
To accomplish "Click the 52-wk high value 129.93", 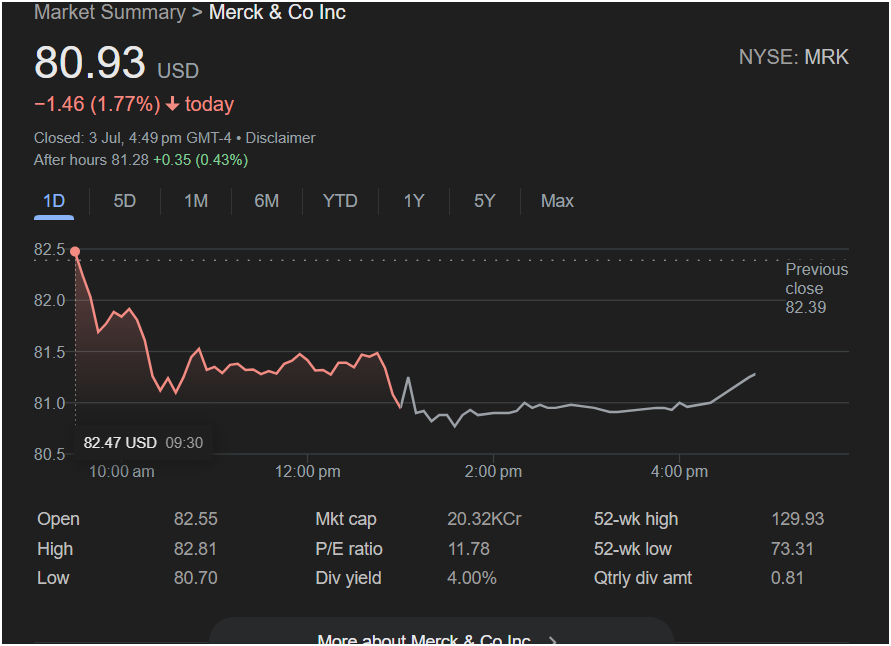I will pos(797,519).
